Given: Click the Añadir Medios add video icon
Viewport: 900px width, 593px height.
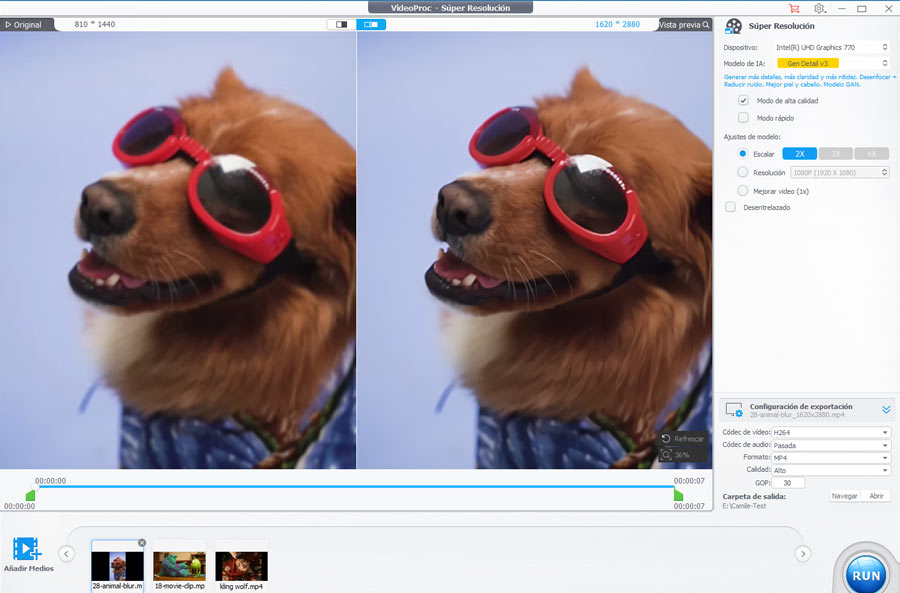Looking at the screenshot, I should point(27,549).
